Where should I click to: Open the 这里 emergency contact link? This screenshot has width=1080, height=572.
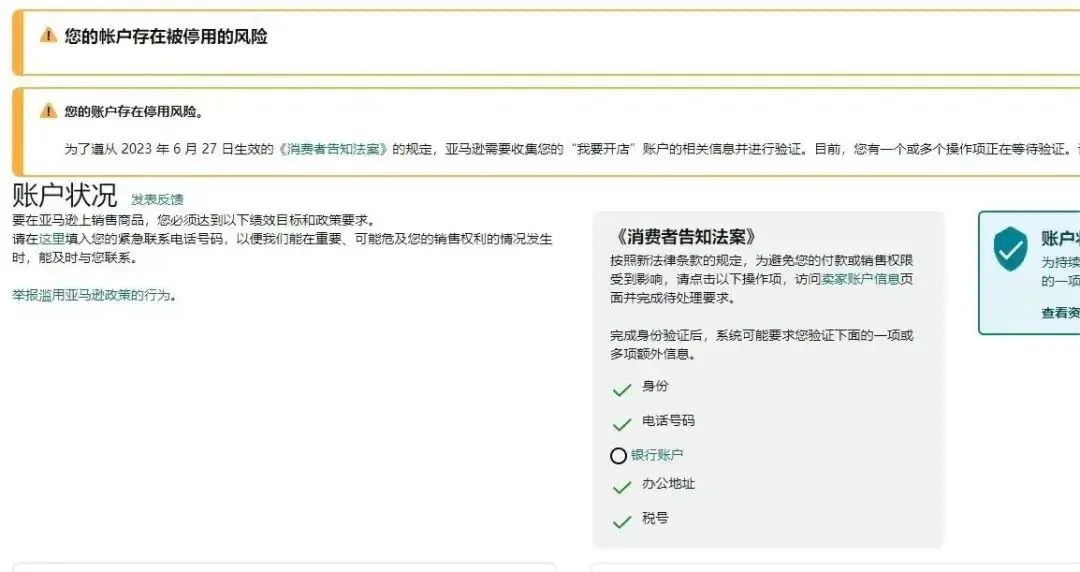click(52, 239)
